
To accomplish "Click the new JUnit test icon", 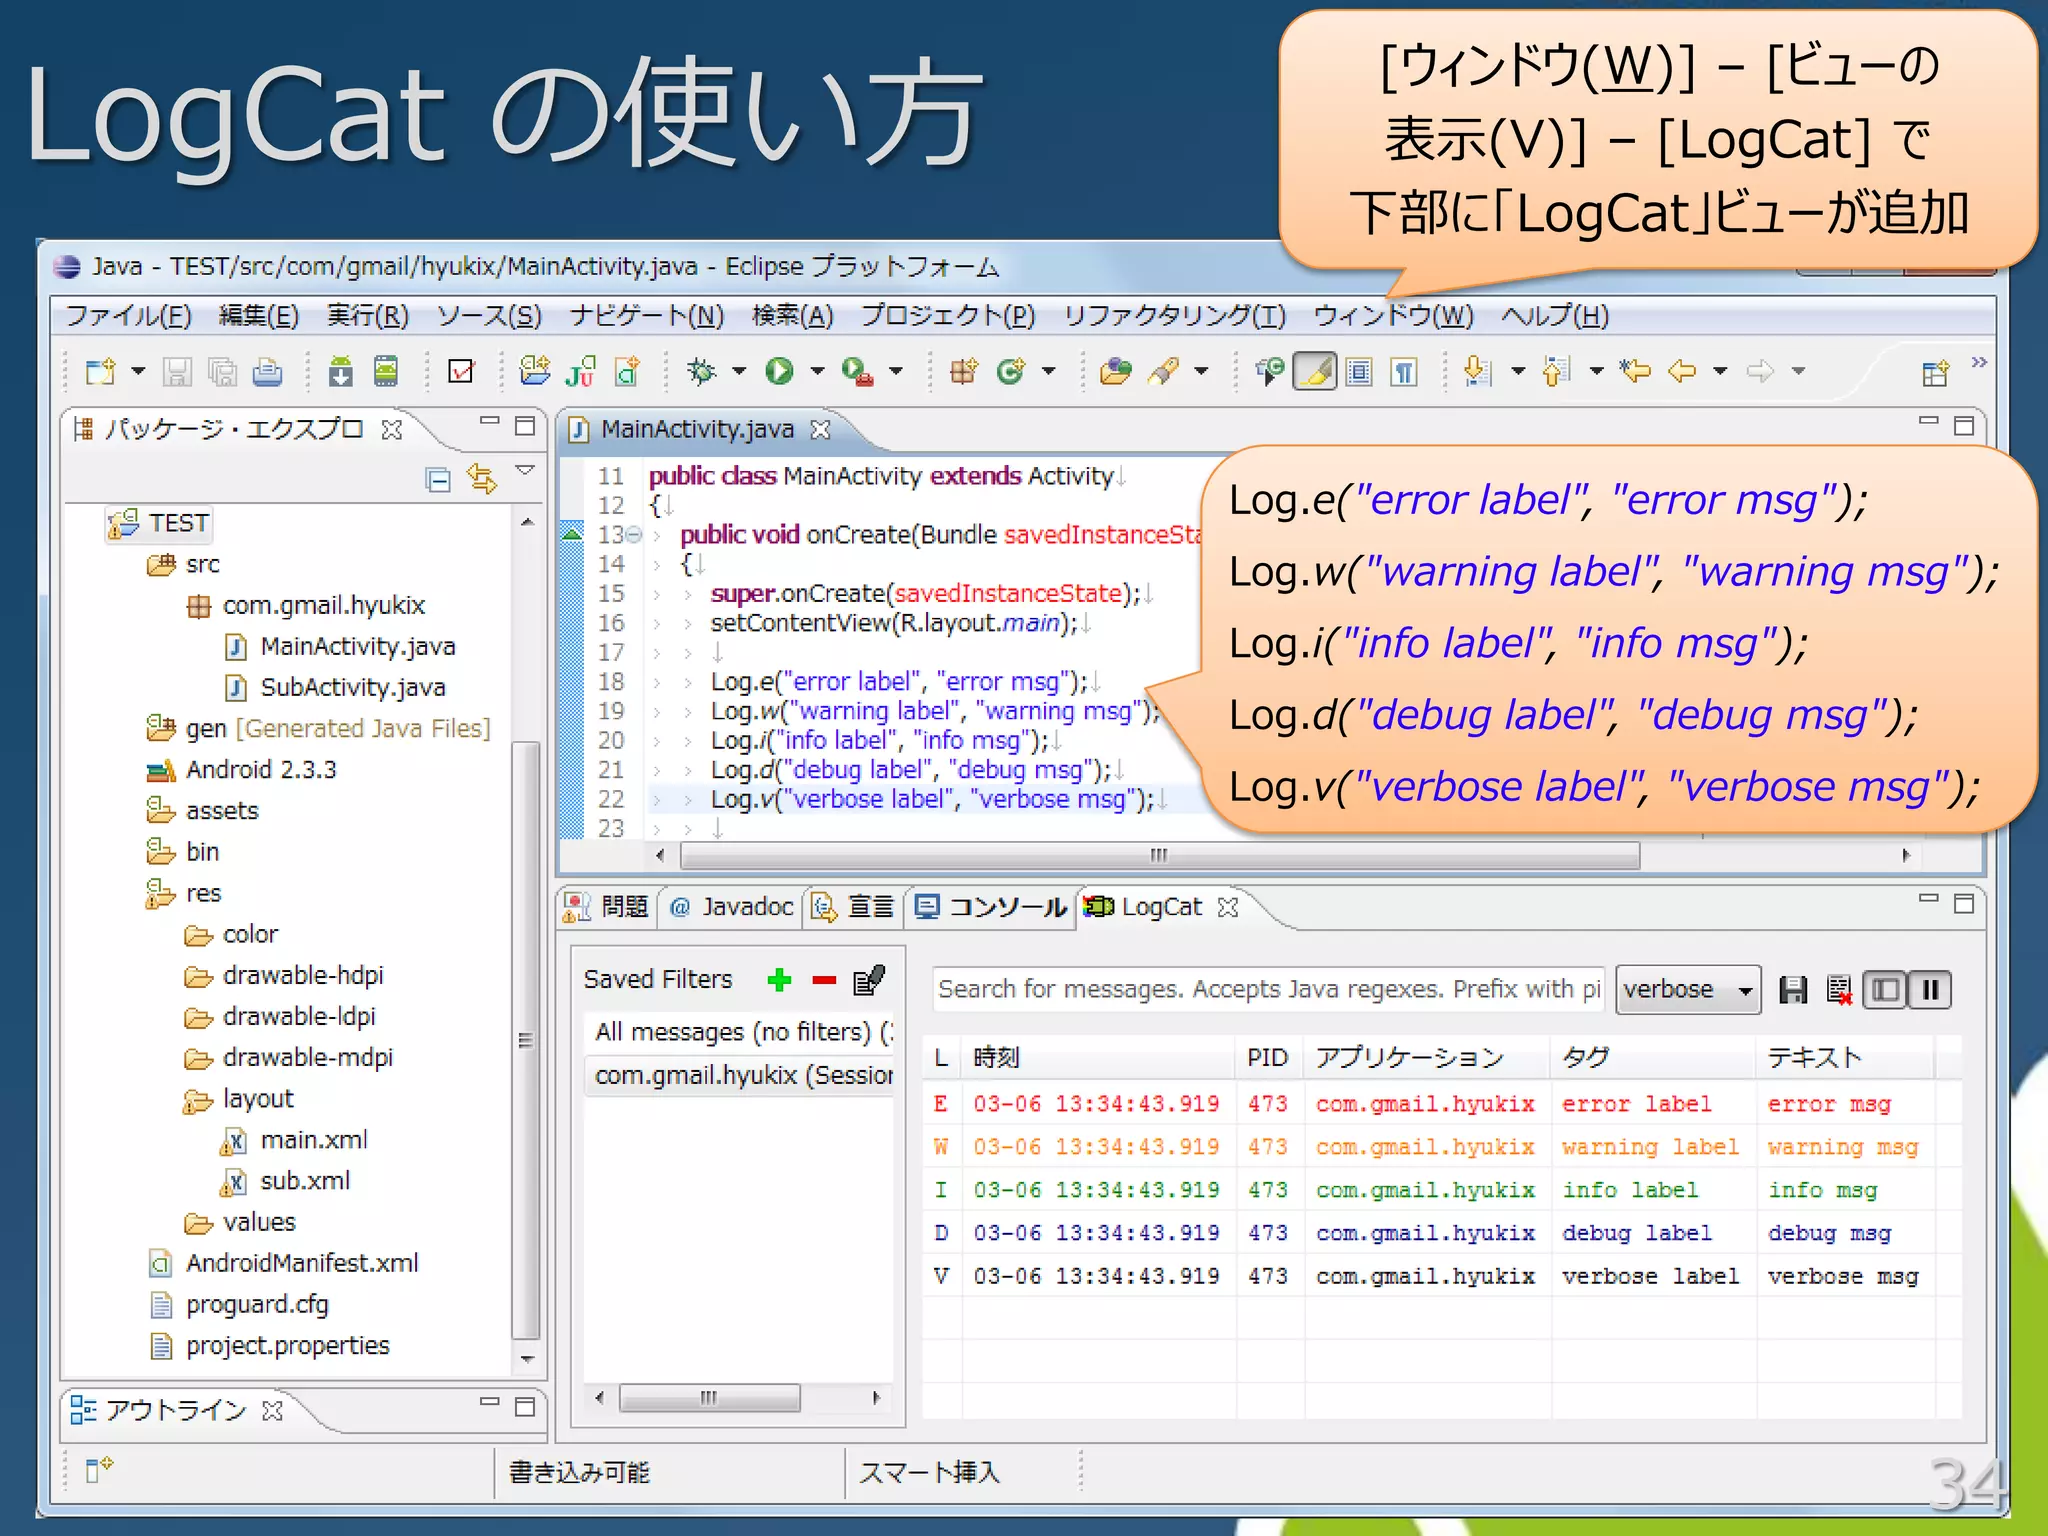I will point(581,372).
